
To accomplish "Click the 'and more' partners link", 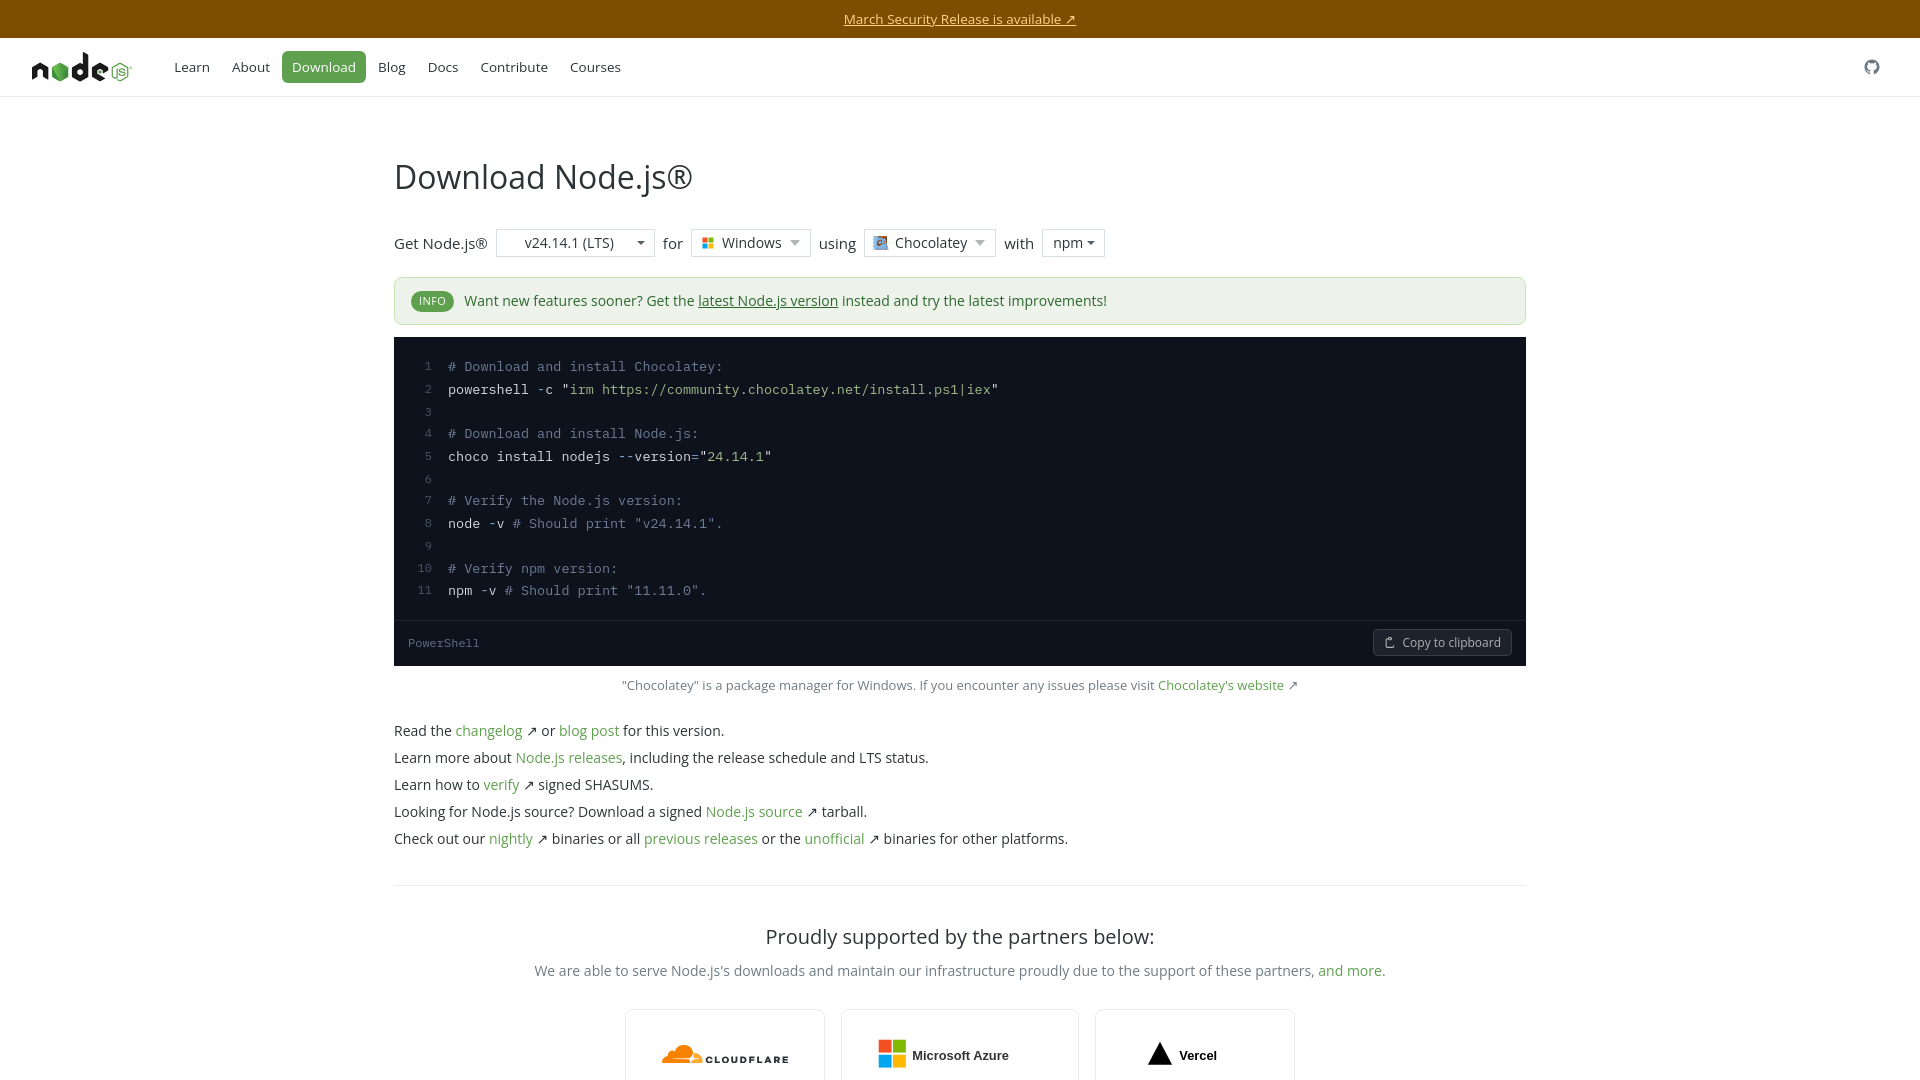I will [x=1350, y=971].
